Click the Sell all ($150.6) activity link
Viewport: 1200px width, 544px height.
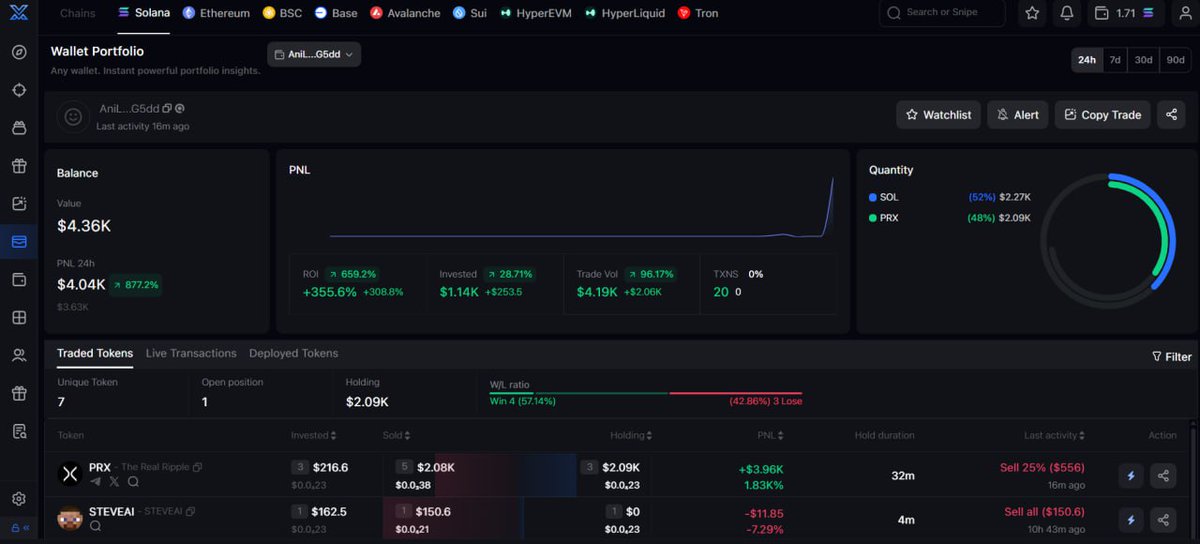pos(1045,511)
